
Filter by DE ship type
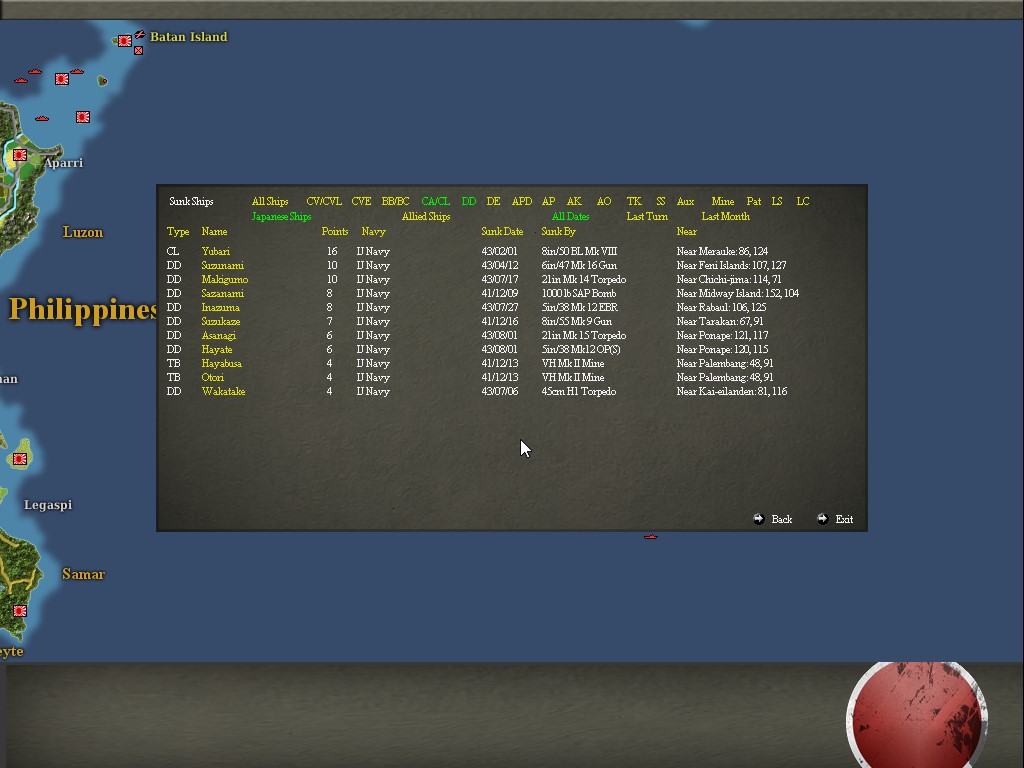tap(494, 201)
